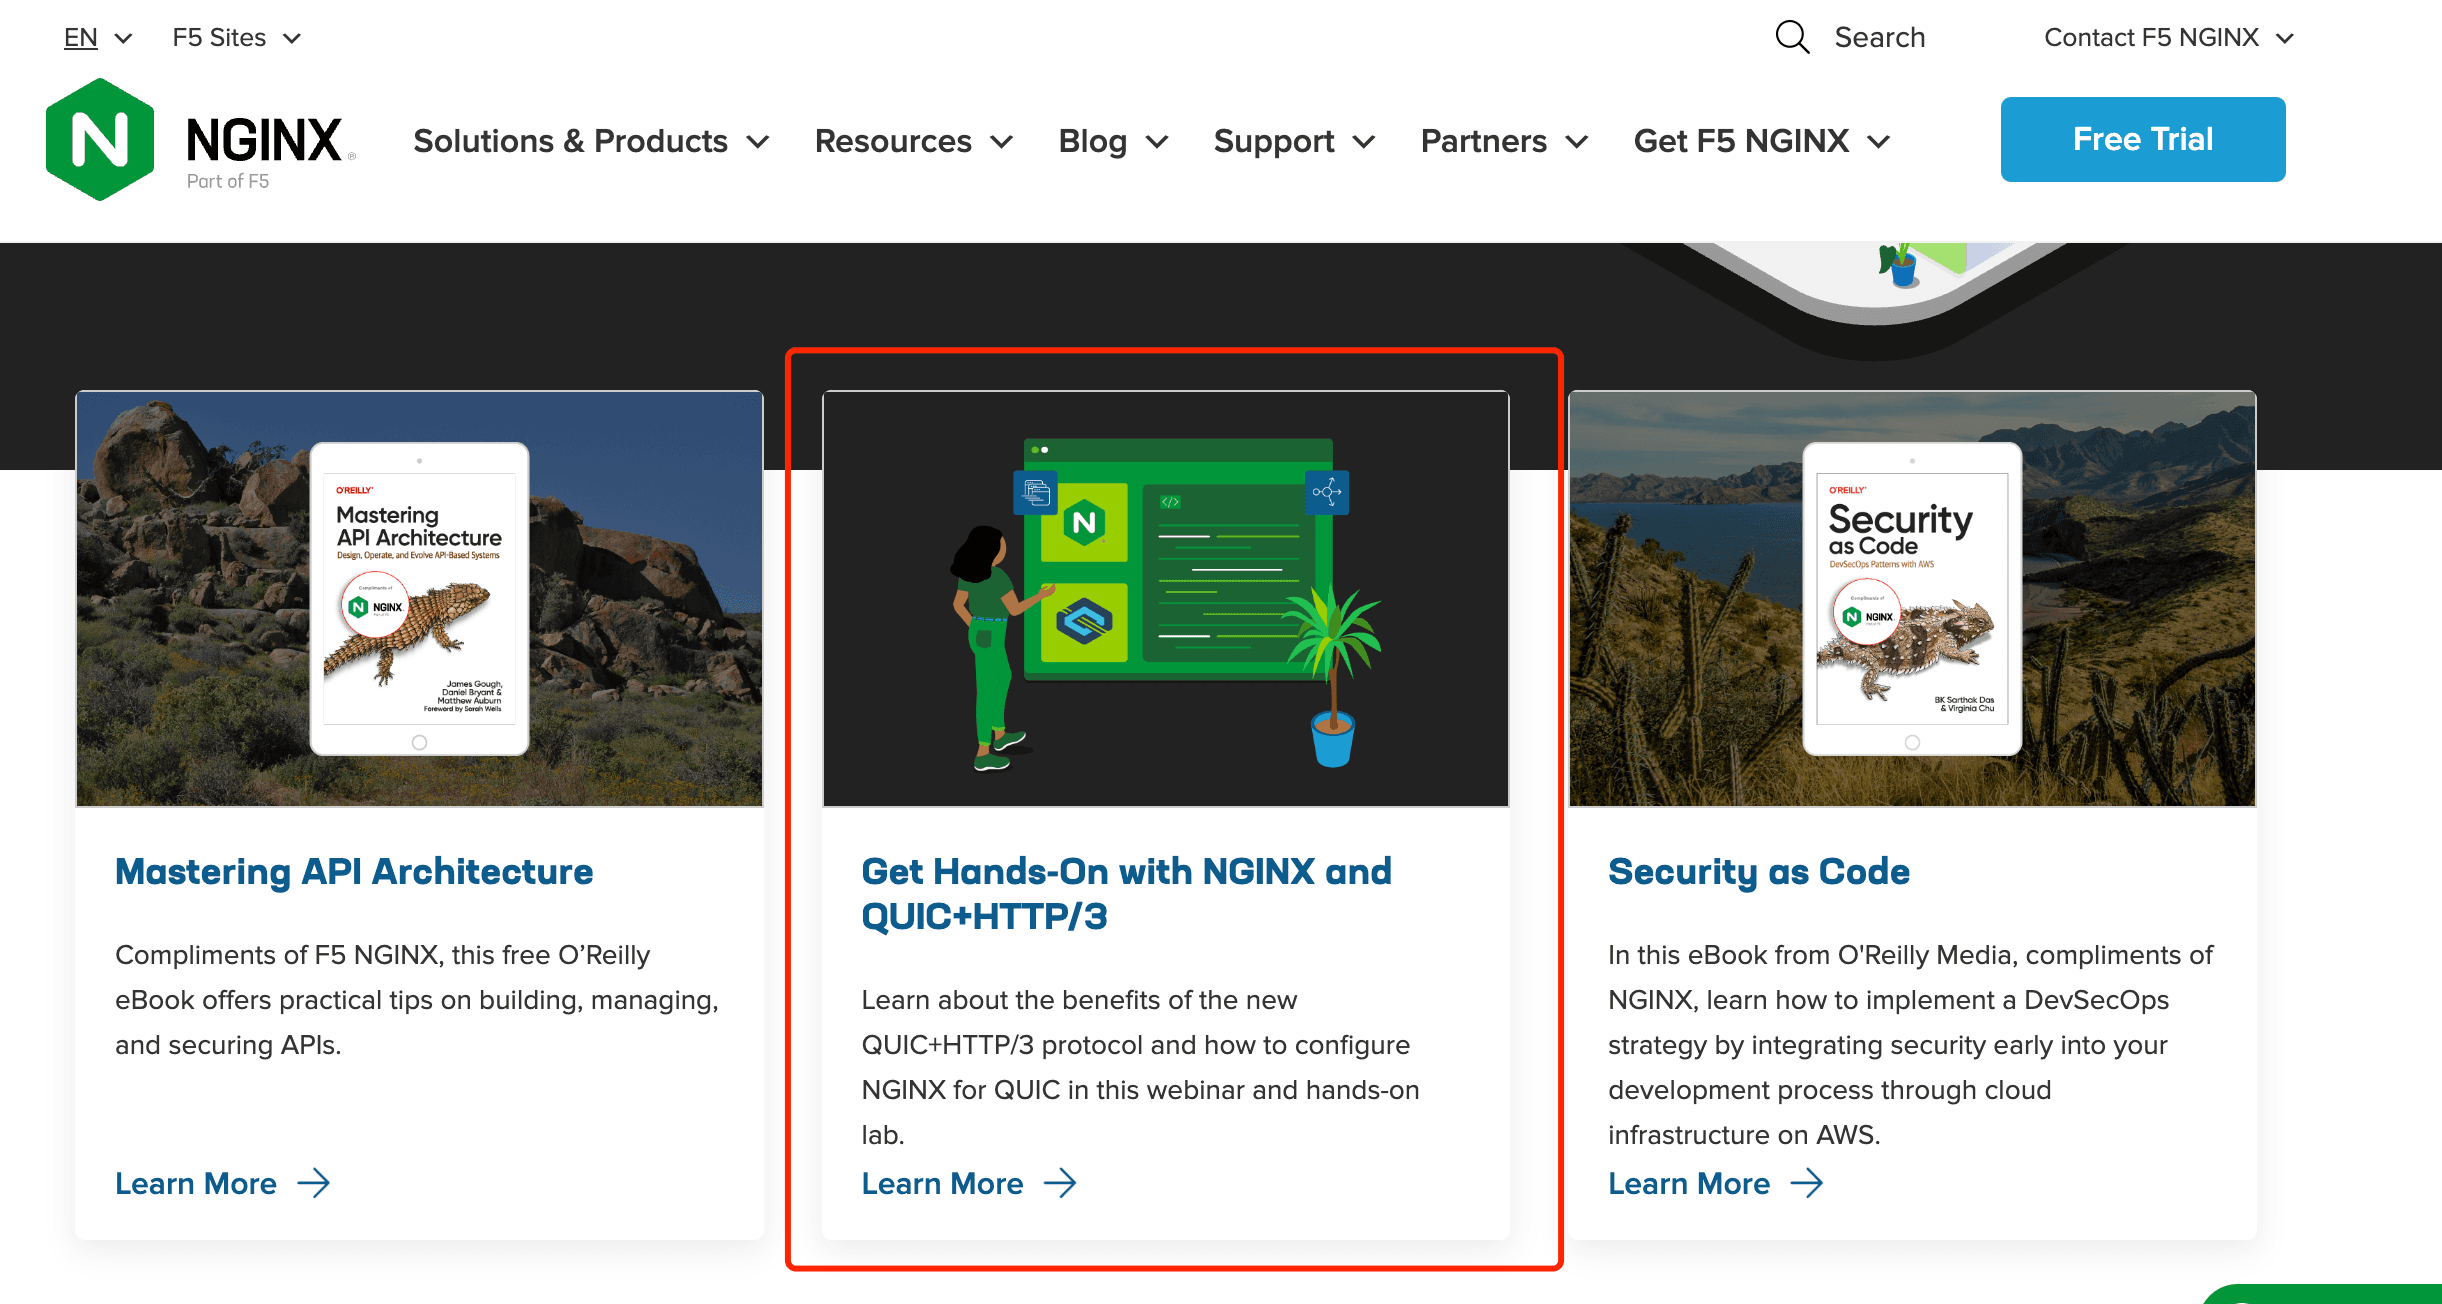The height and width of the screenshot is (1304, 2442).
Task: Click the chevron next to Get F5 NGINX
Action: tap(1879, 142)
